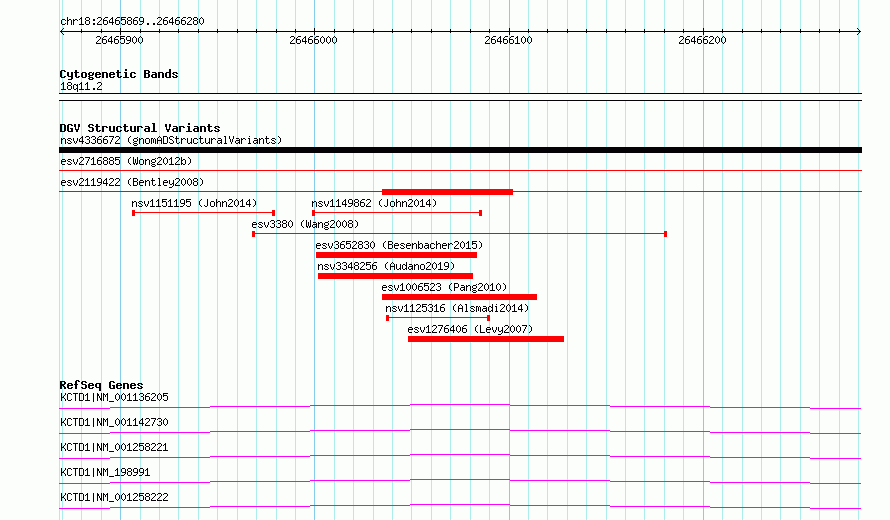Open nsv3348256 (Audano2019) variant label

click(x=386, y=266)
